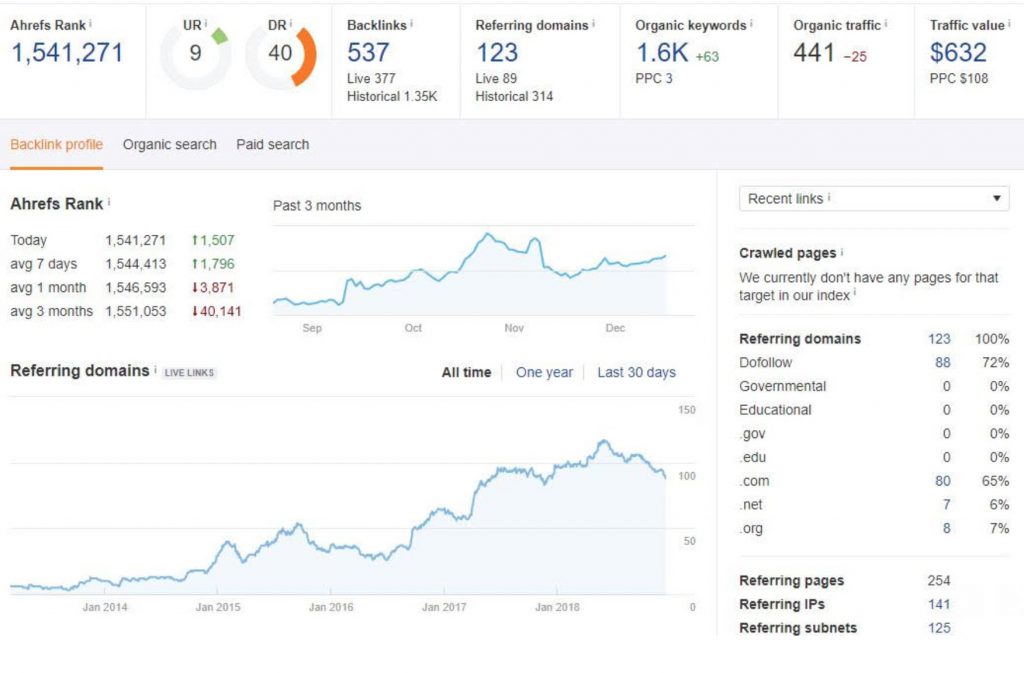Click 'Jan 2017' on the referring domains chart axis
The width and height of the screenshot is (1024, 673).
[x=444, y=607]
